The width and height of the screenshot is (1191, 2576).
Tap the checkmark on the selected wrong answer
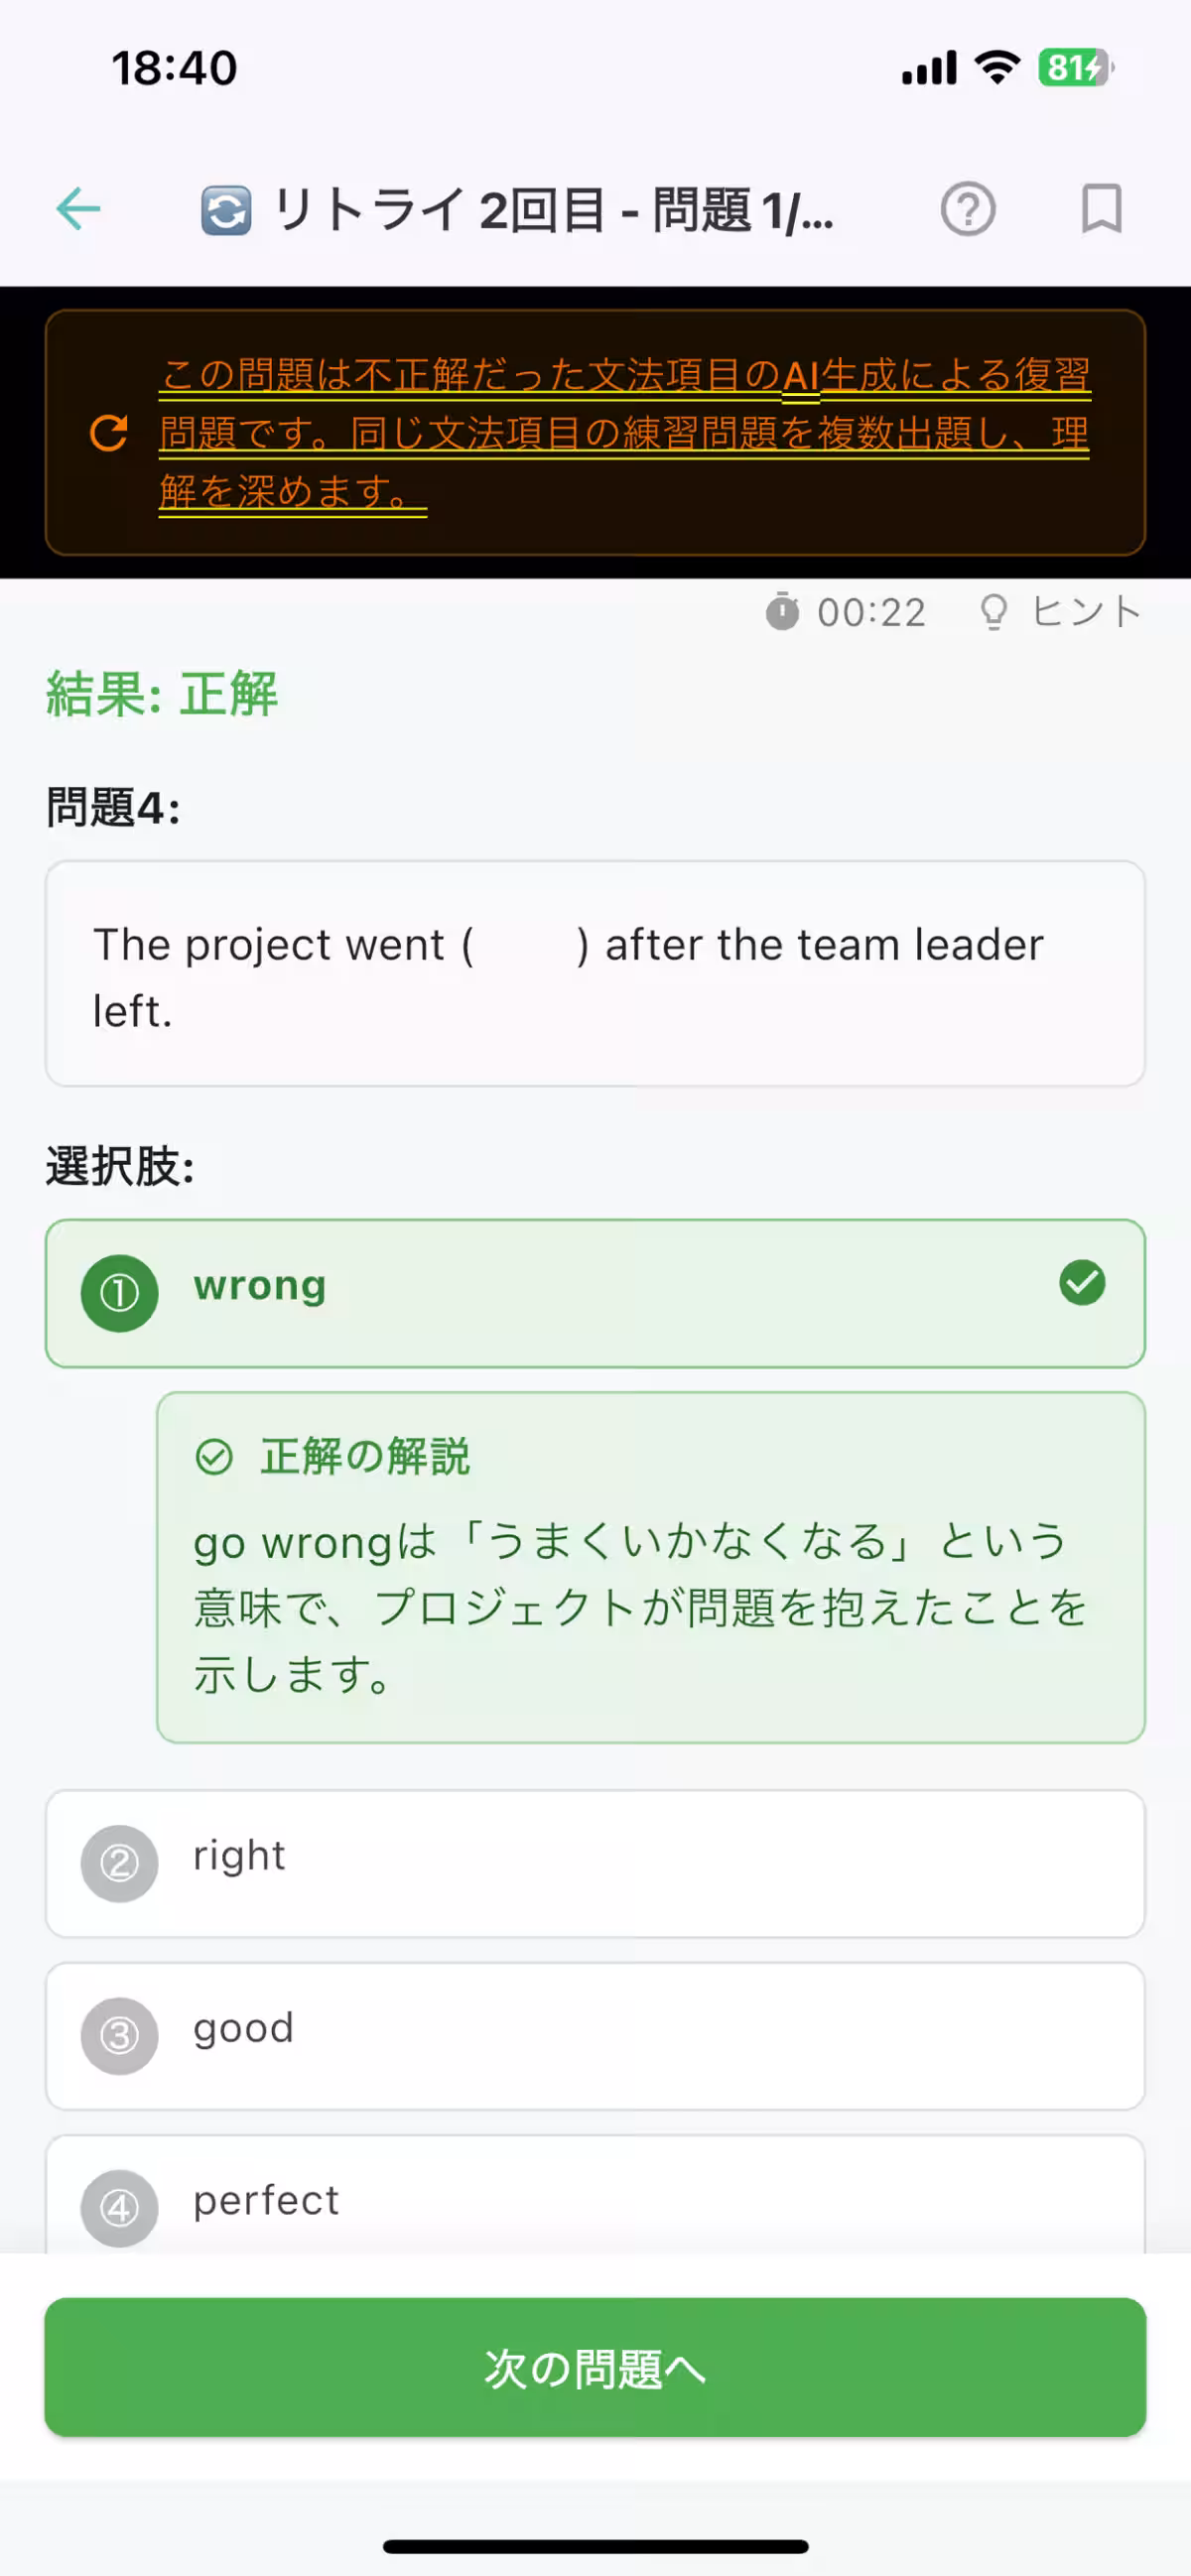tap(1081, 1285)
